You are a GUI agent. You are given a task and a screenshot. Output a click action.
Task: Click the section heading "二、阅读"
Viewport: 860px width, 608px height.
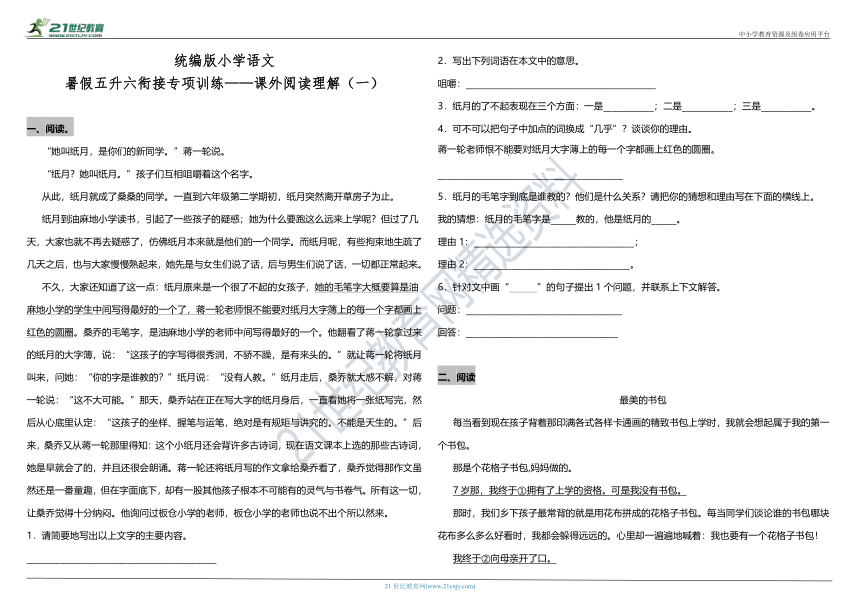pos(456,377)
